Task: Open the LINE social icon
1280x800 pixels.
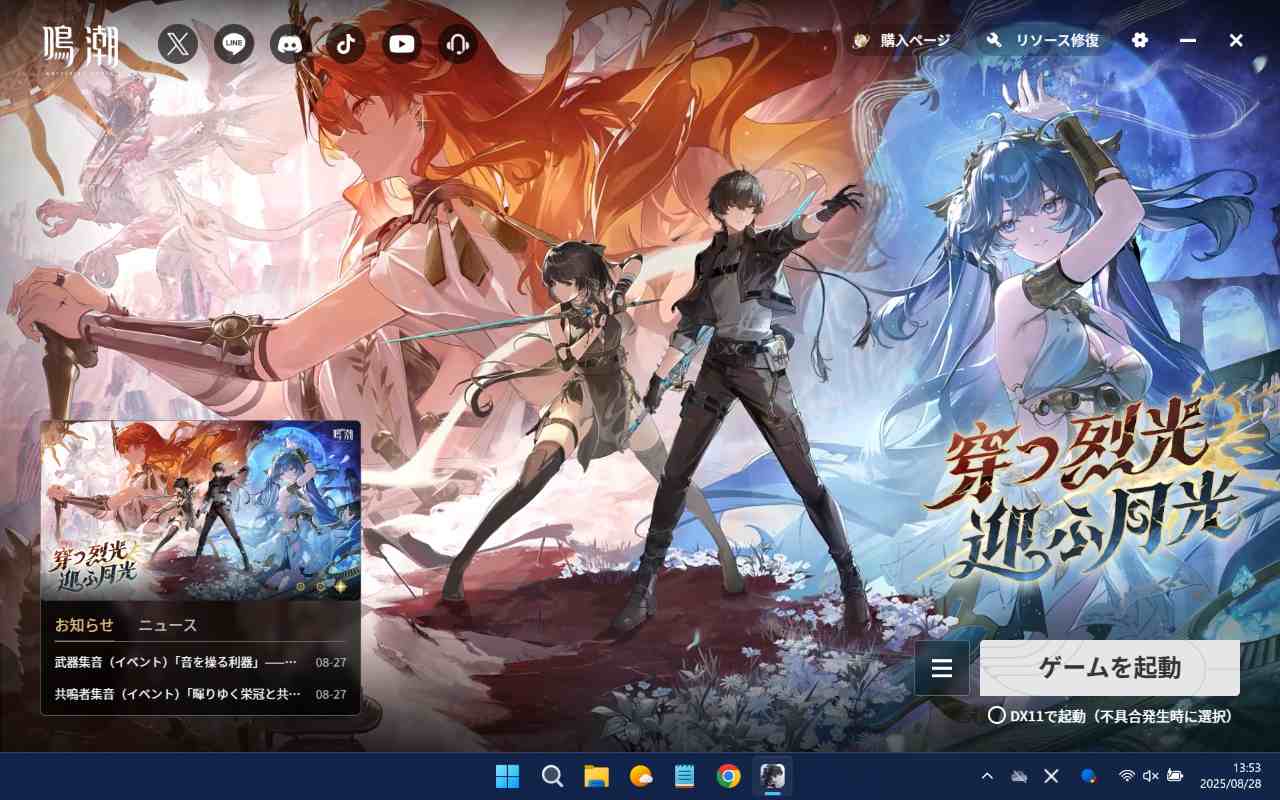Action: tap(234, 44)
